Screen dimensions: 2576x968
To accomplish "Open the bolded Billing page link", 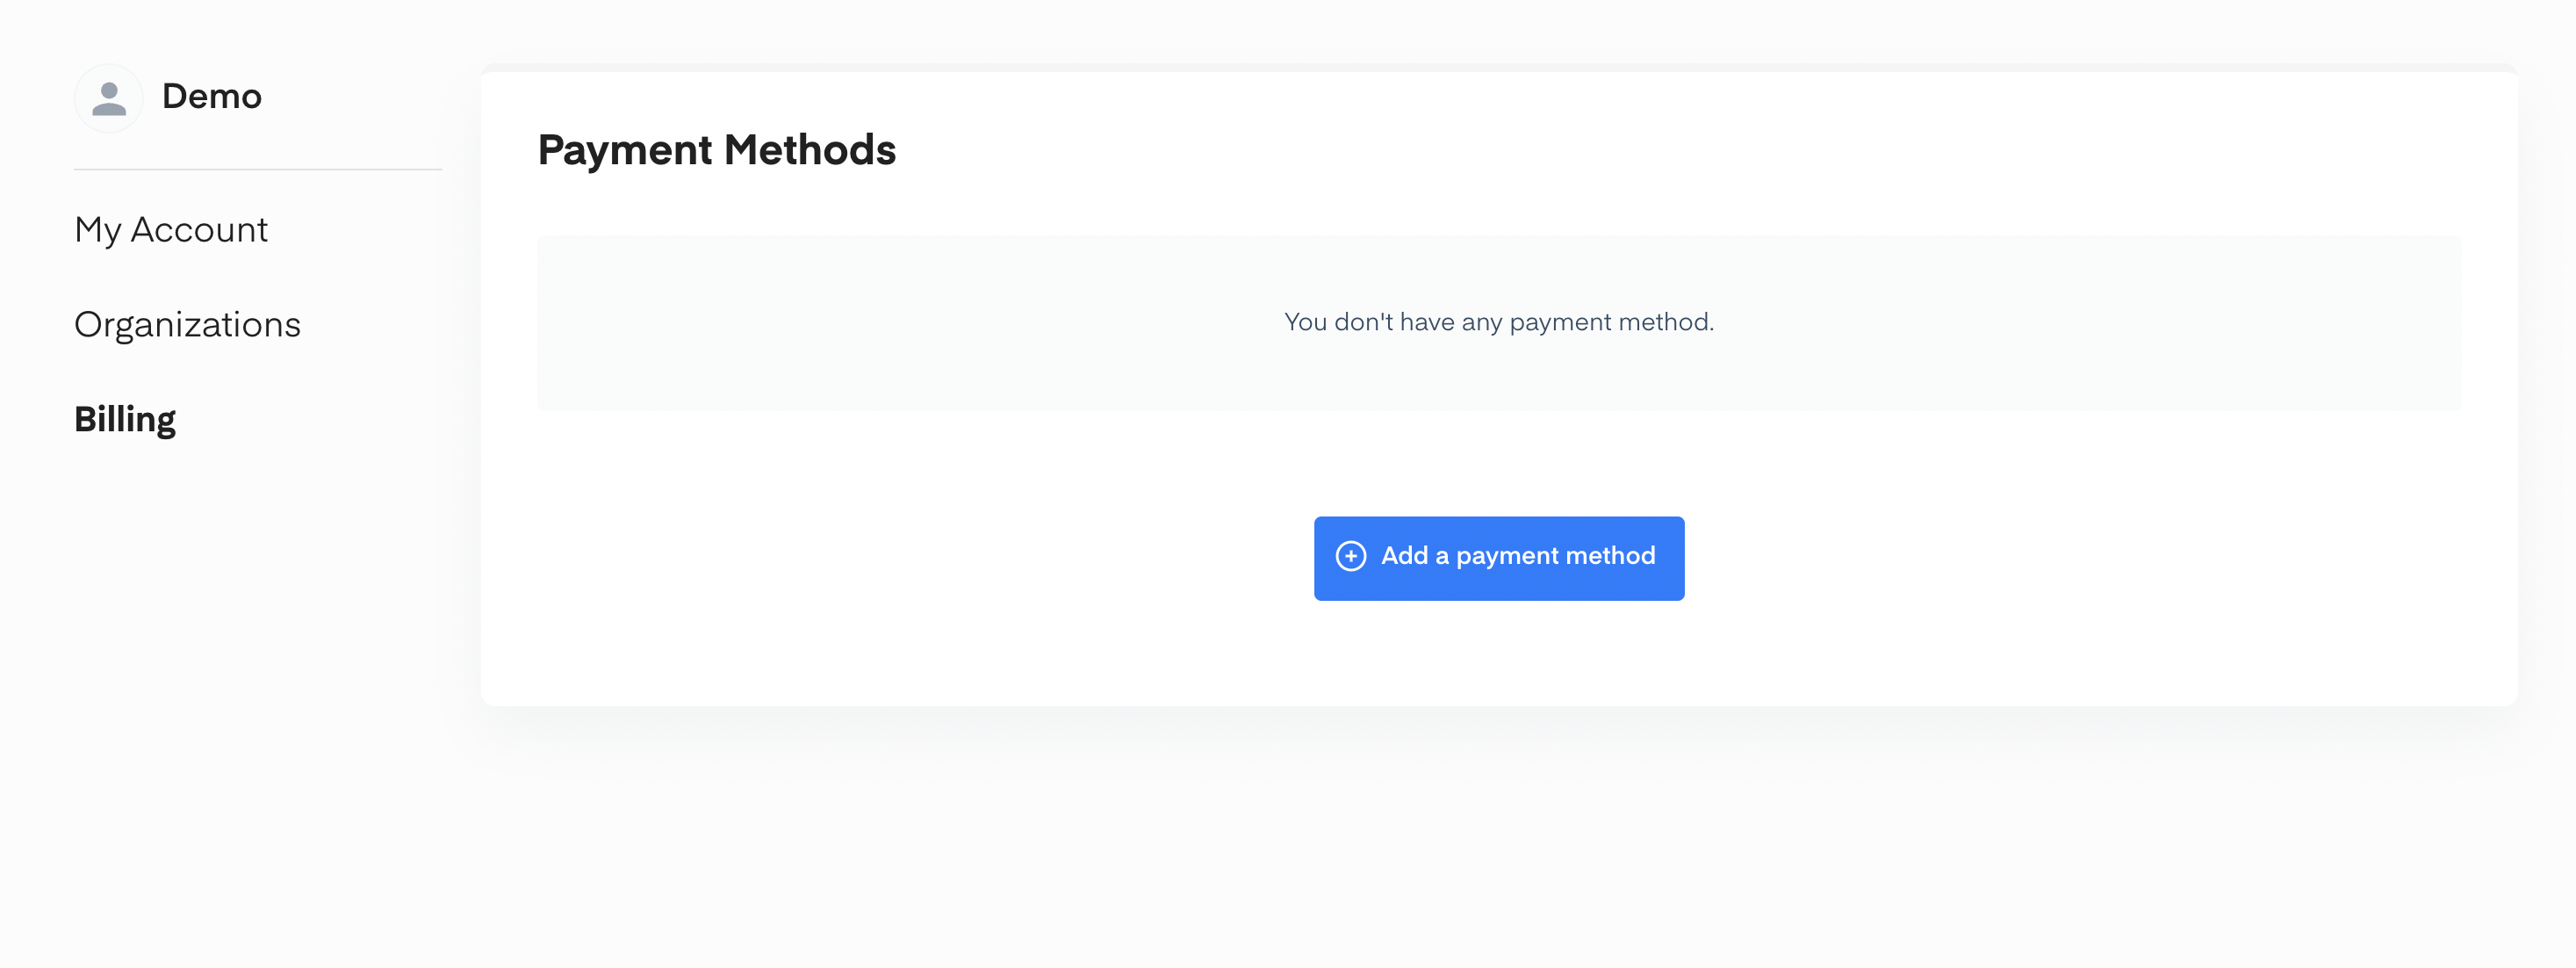I will point(125,419).
